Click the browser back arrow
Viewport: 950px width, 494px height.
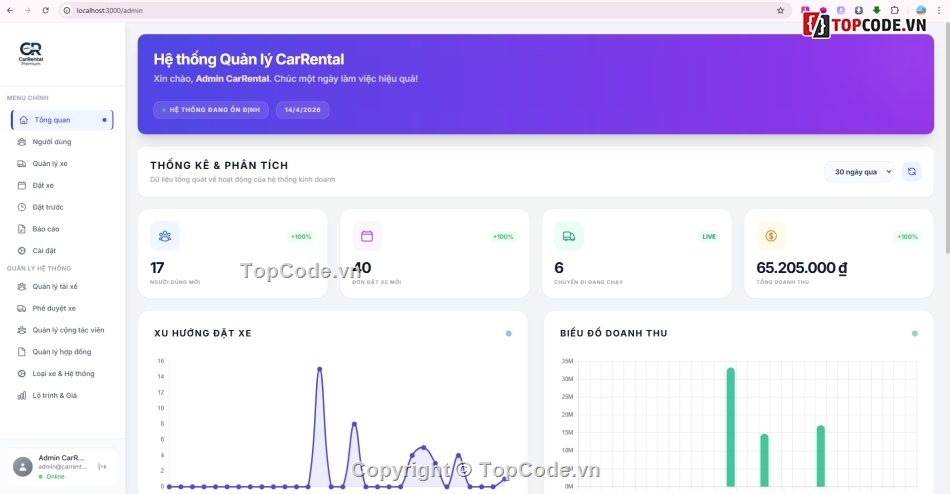[x=10, y=10]
